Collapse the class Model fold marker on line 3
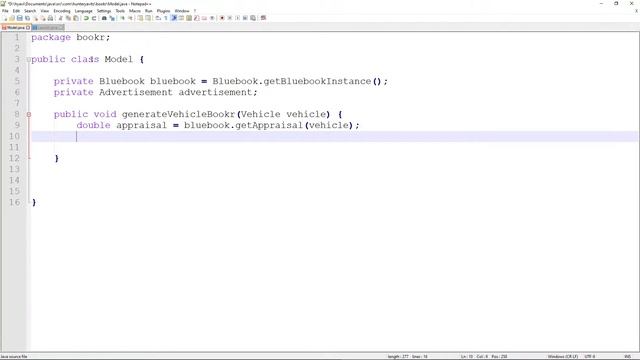The width and height of the screenshot is (640, 360). [x=29, y=60]
